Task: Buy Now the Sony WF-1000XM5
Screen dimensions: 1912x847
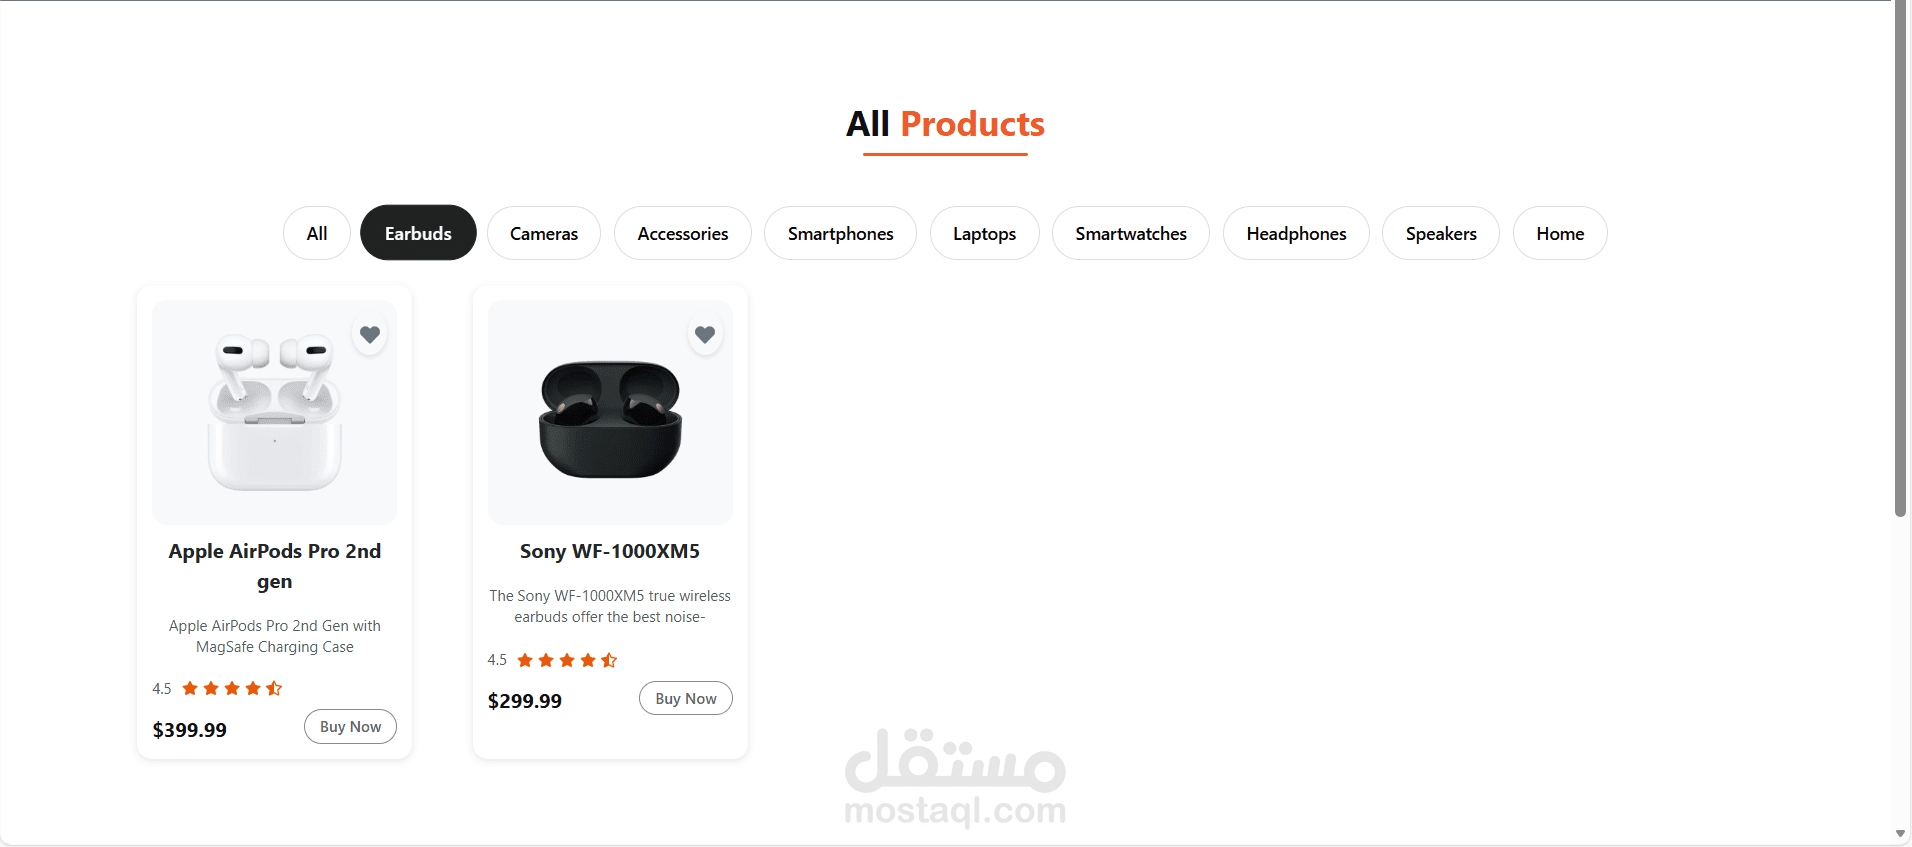Action: click(686, 699)
